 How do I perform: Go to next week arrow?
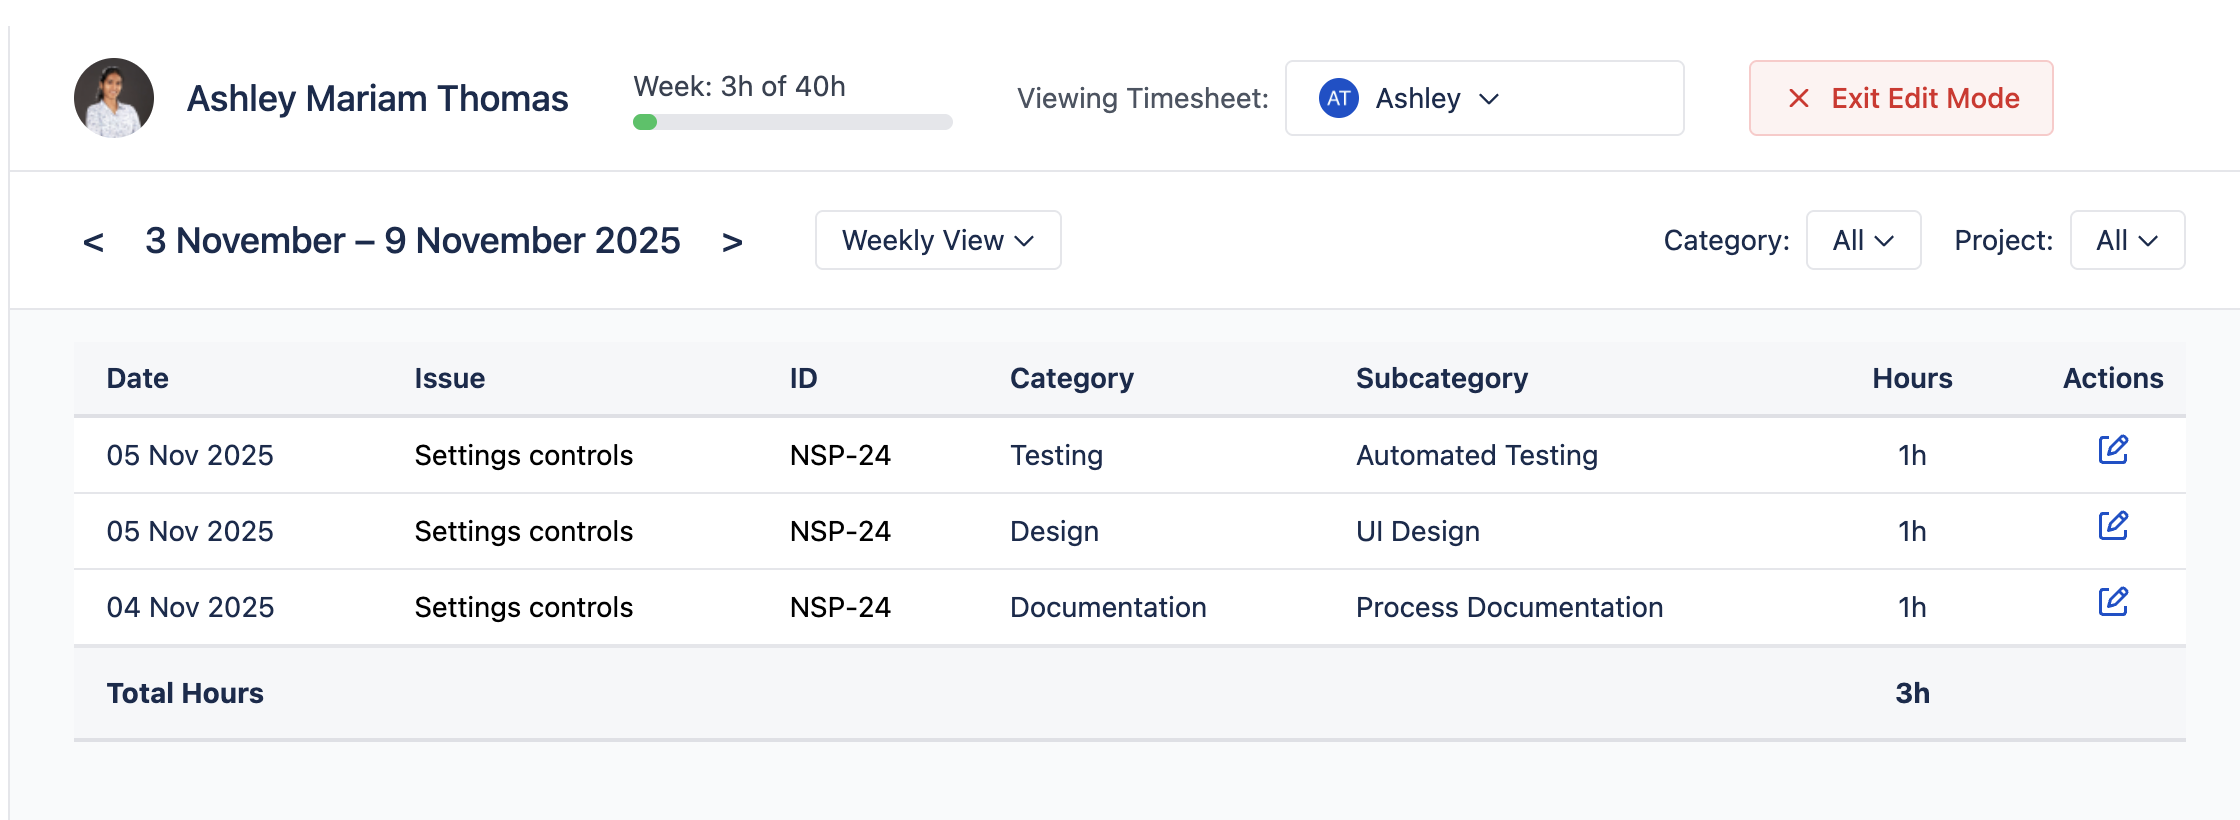[732, 242]
